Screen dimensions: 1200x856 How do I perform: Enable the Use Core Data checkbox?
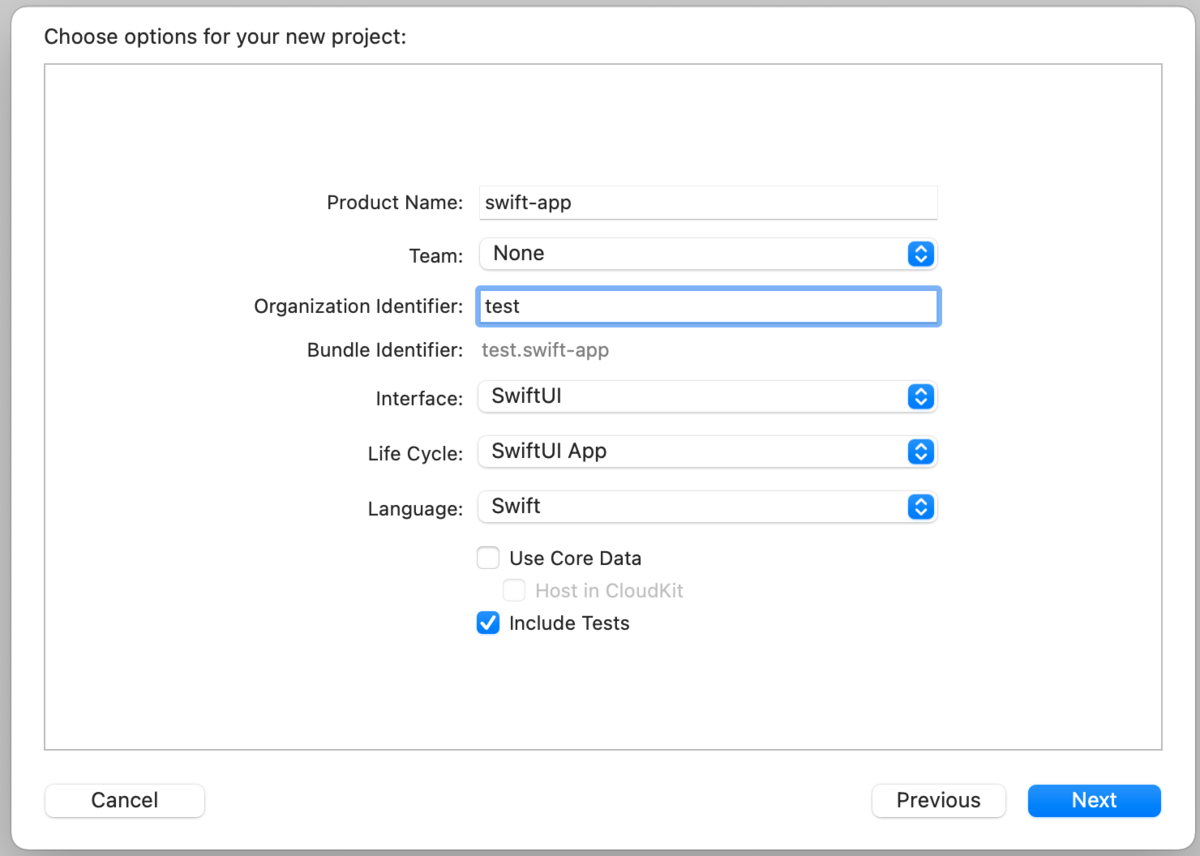[488, 558]
